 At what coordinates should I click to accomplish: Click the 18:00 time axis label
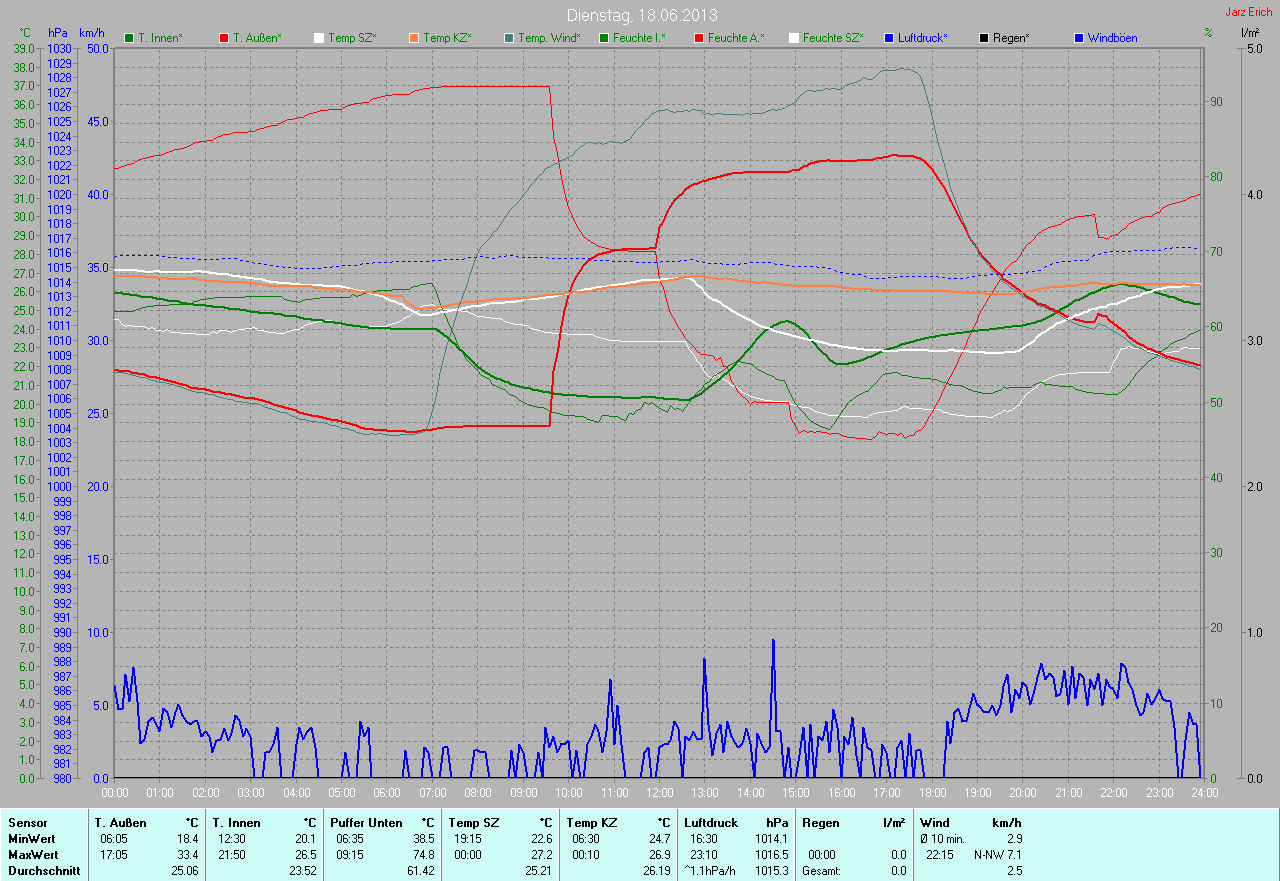tap(932, 793)
